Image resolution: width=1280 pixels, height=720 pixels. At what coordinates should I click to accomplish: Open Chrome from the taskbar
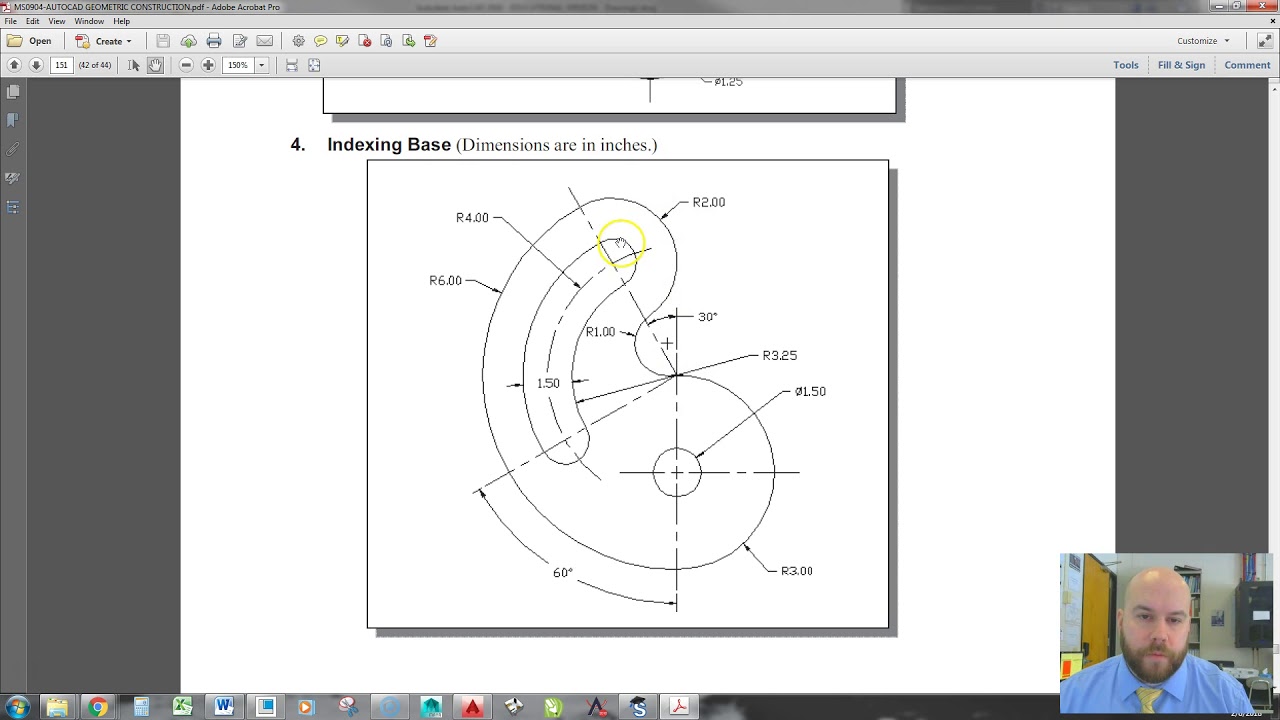pyautogui.click(x=98, y=707)
